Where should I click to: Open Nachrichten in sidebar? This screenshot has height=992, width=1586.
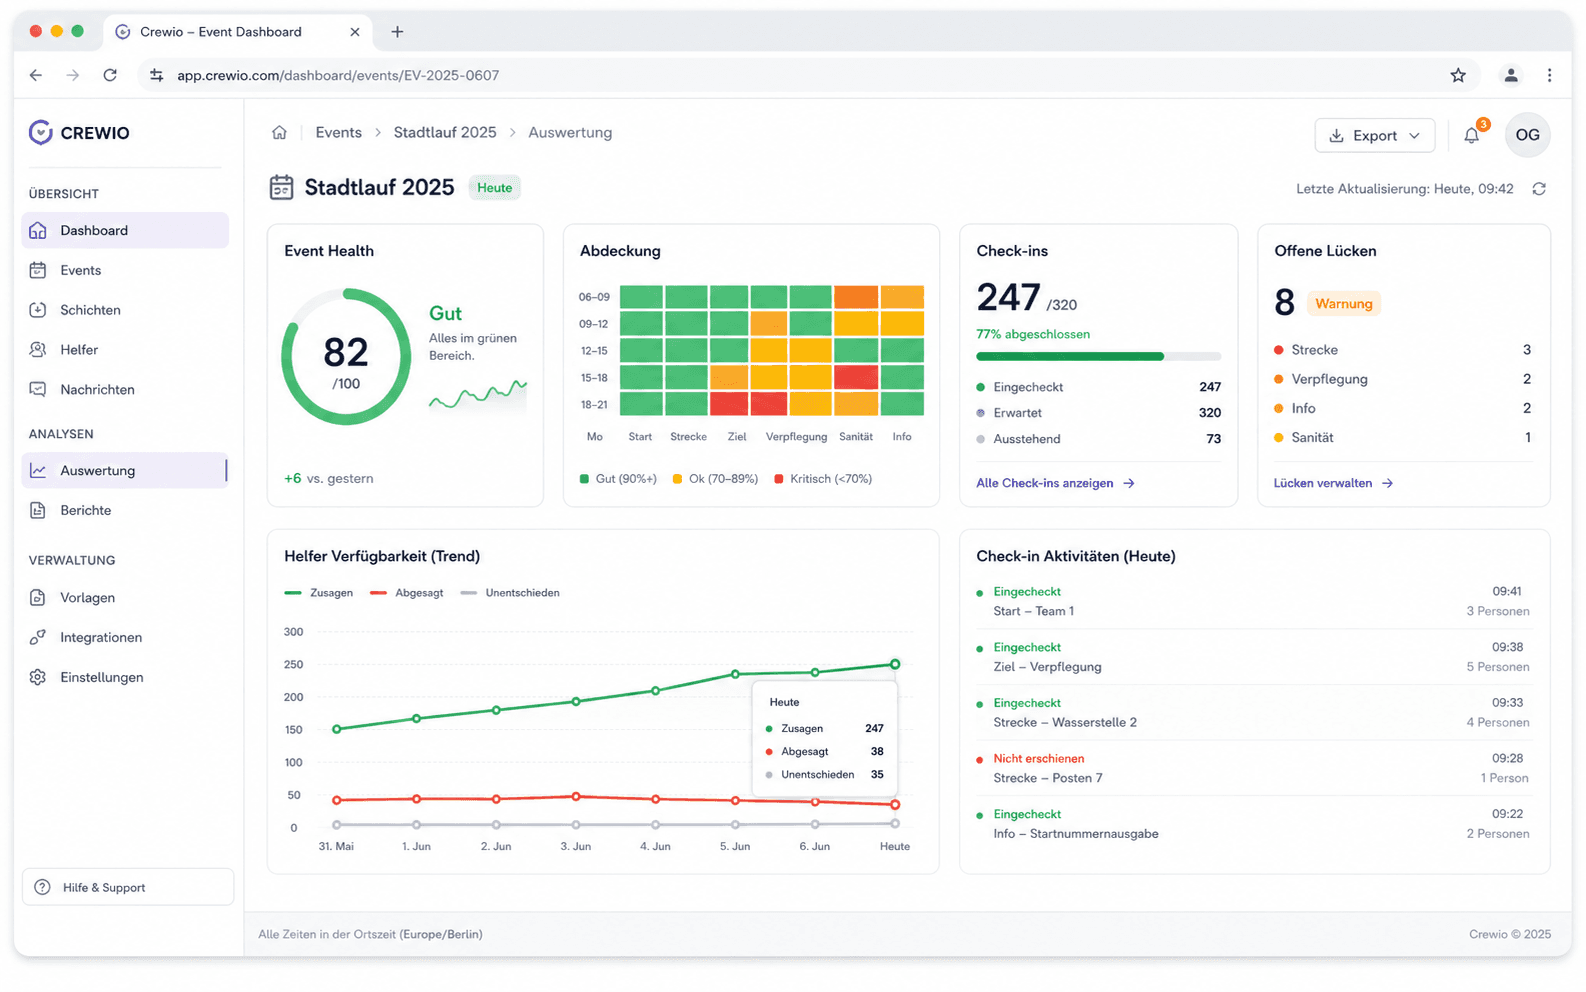[125, 390]
